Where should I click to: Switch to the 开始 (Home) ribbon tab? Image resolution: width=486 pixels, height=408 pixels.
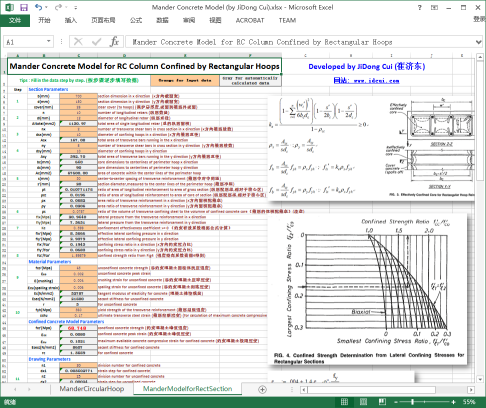[x=44, y=20]
